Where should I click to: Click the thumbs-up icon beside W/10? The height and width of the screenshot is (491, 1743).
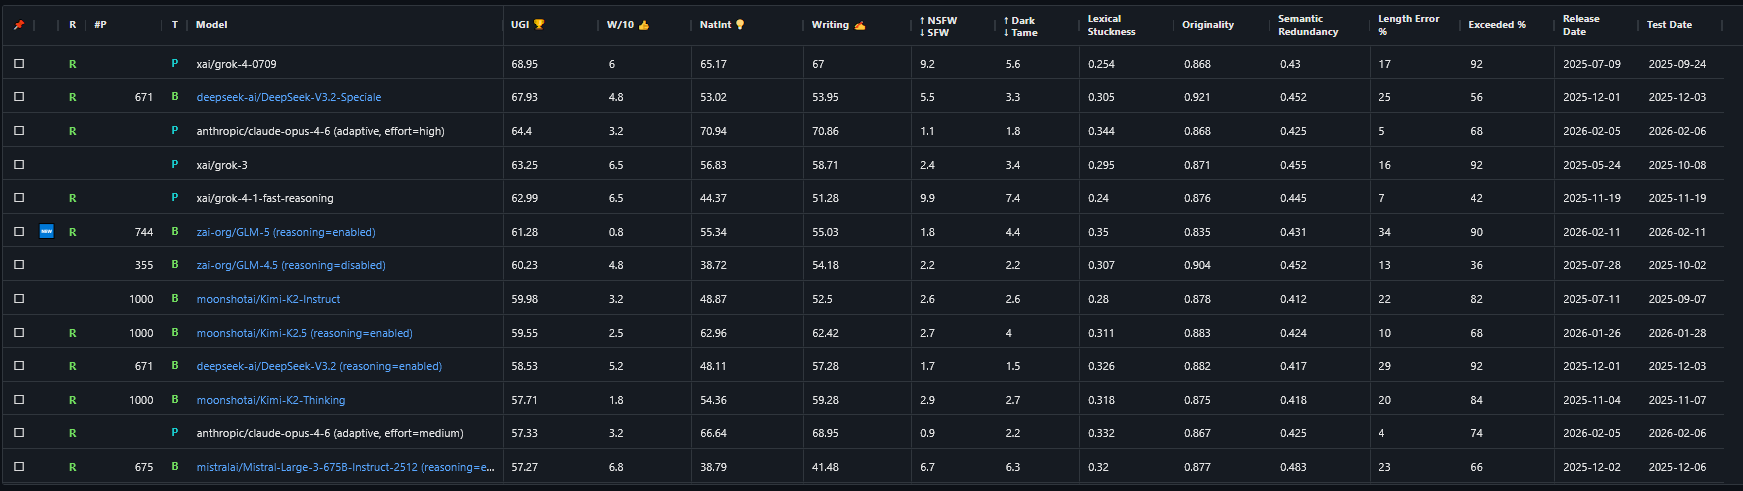[x=643, y=25]
